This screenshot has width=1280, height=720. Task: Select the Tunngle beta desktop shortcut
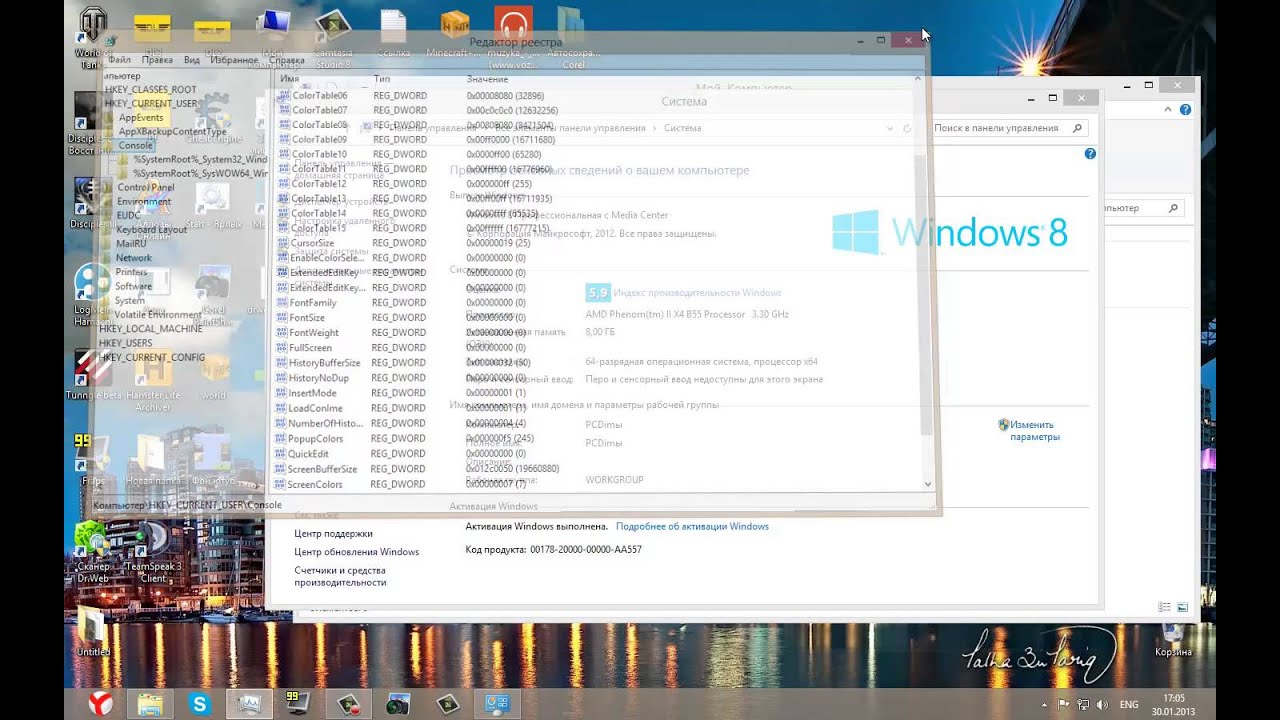pyautogui.click(x=93, y=377)
